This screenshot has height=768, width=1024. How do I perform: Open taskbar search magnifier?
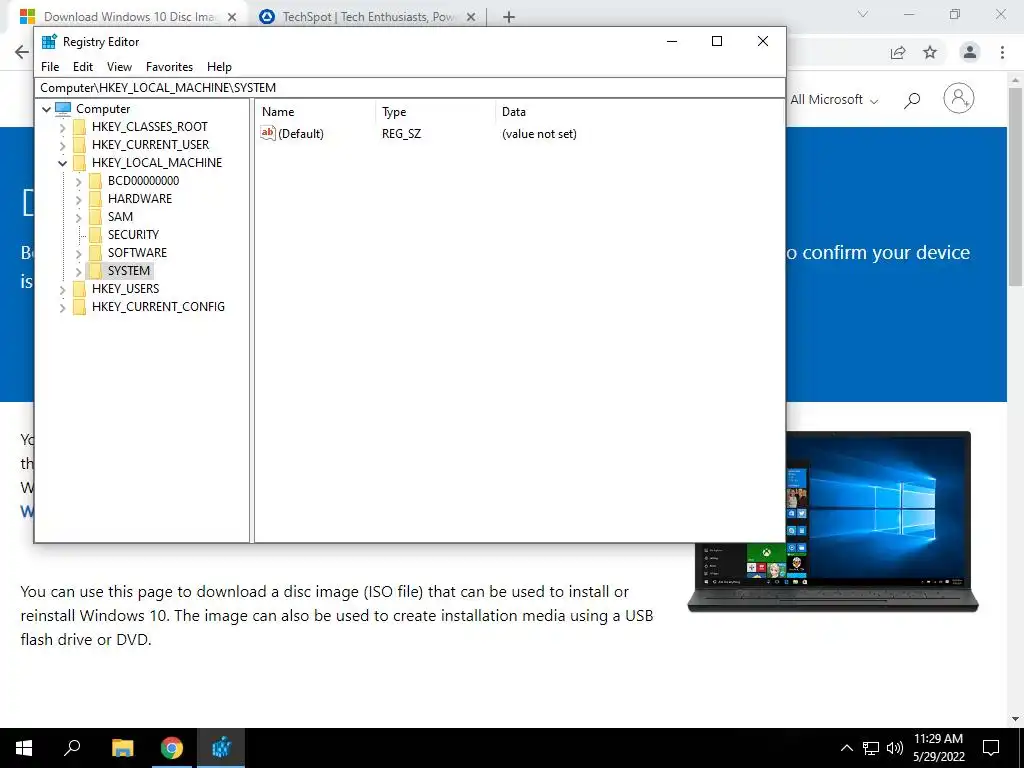pos(72,748)
